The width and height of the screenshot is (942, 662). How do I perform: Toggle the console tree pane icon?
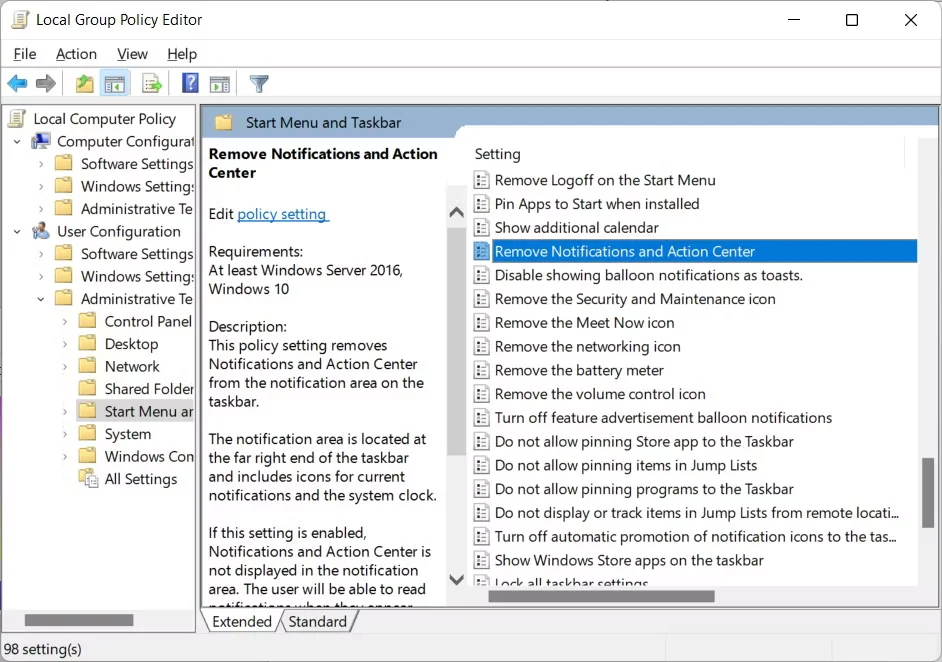tap(115, 83)
